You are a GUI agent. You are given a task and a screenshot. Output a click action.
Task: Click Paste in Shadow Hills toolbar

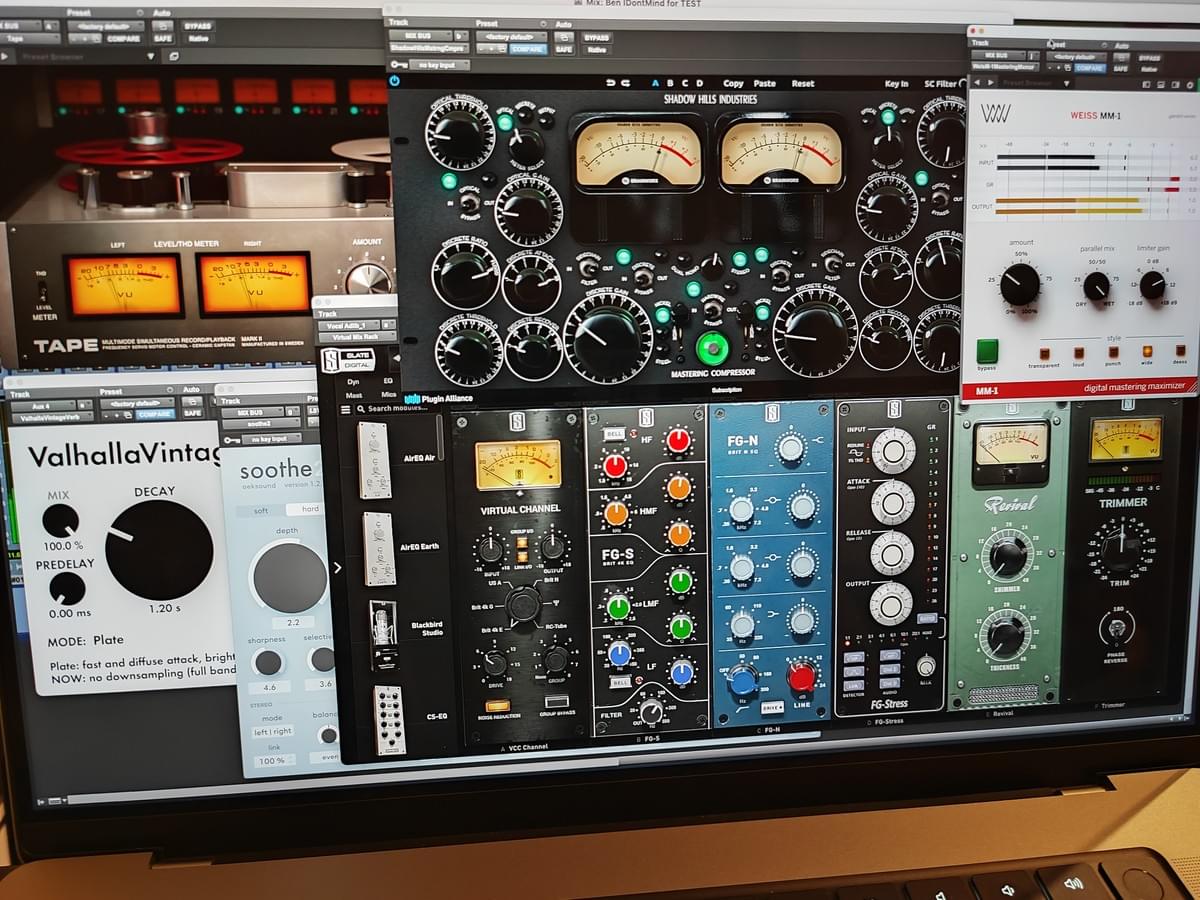click(765, 84)
